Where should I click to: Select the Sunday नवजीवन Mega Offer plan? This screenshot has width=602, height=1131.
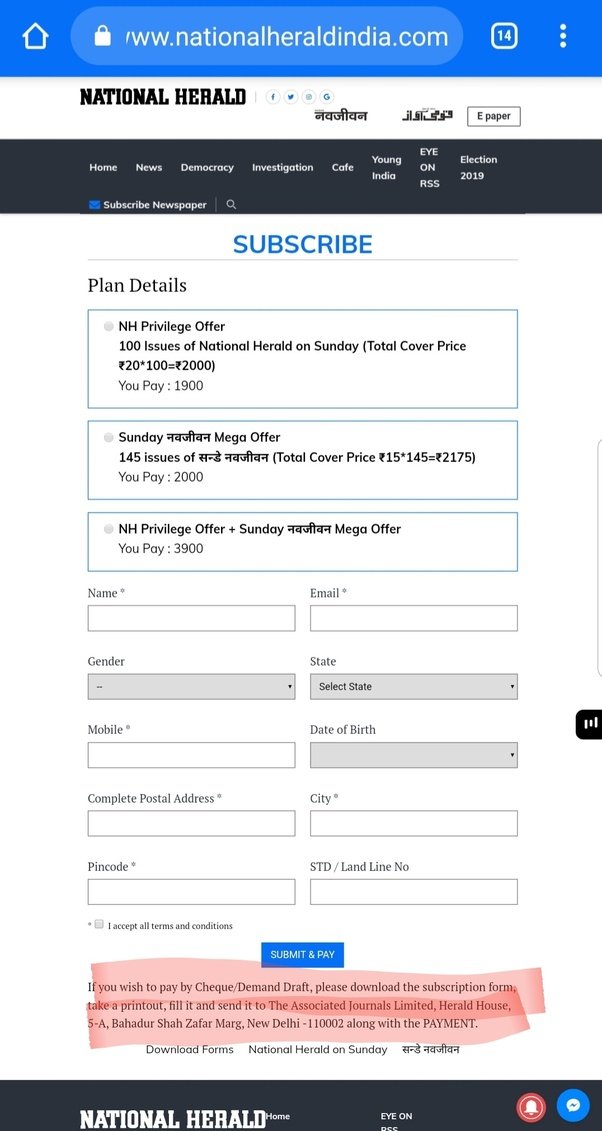pos(108,437)
